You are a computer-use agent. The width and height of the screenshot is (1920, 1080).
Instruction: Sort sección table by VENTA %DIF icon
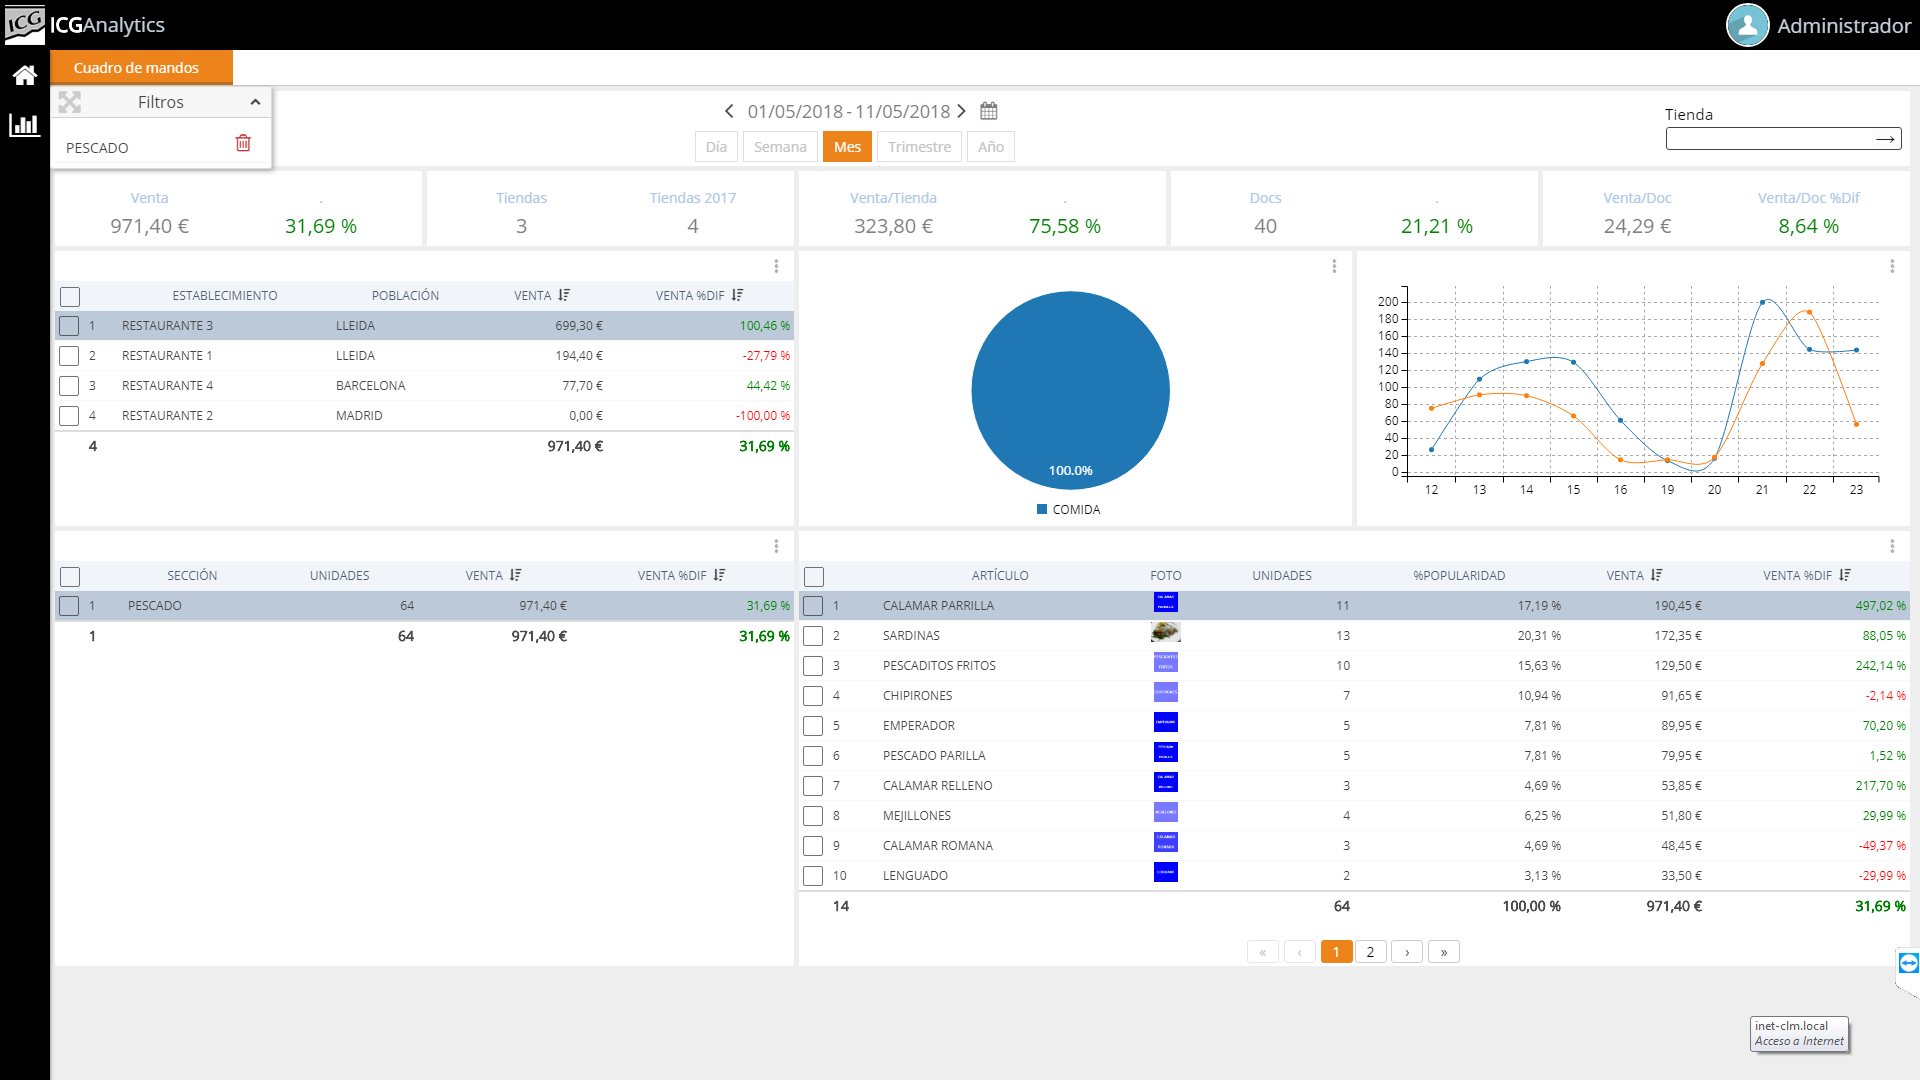tap(719, 575)
